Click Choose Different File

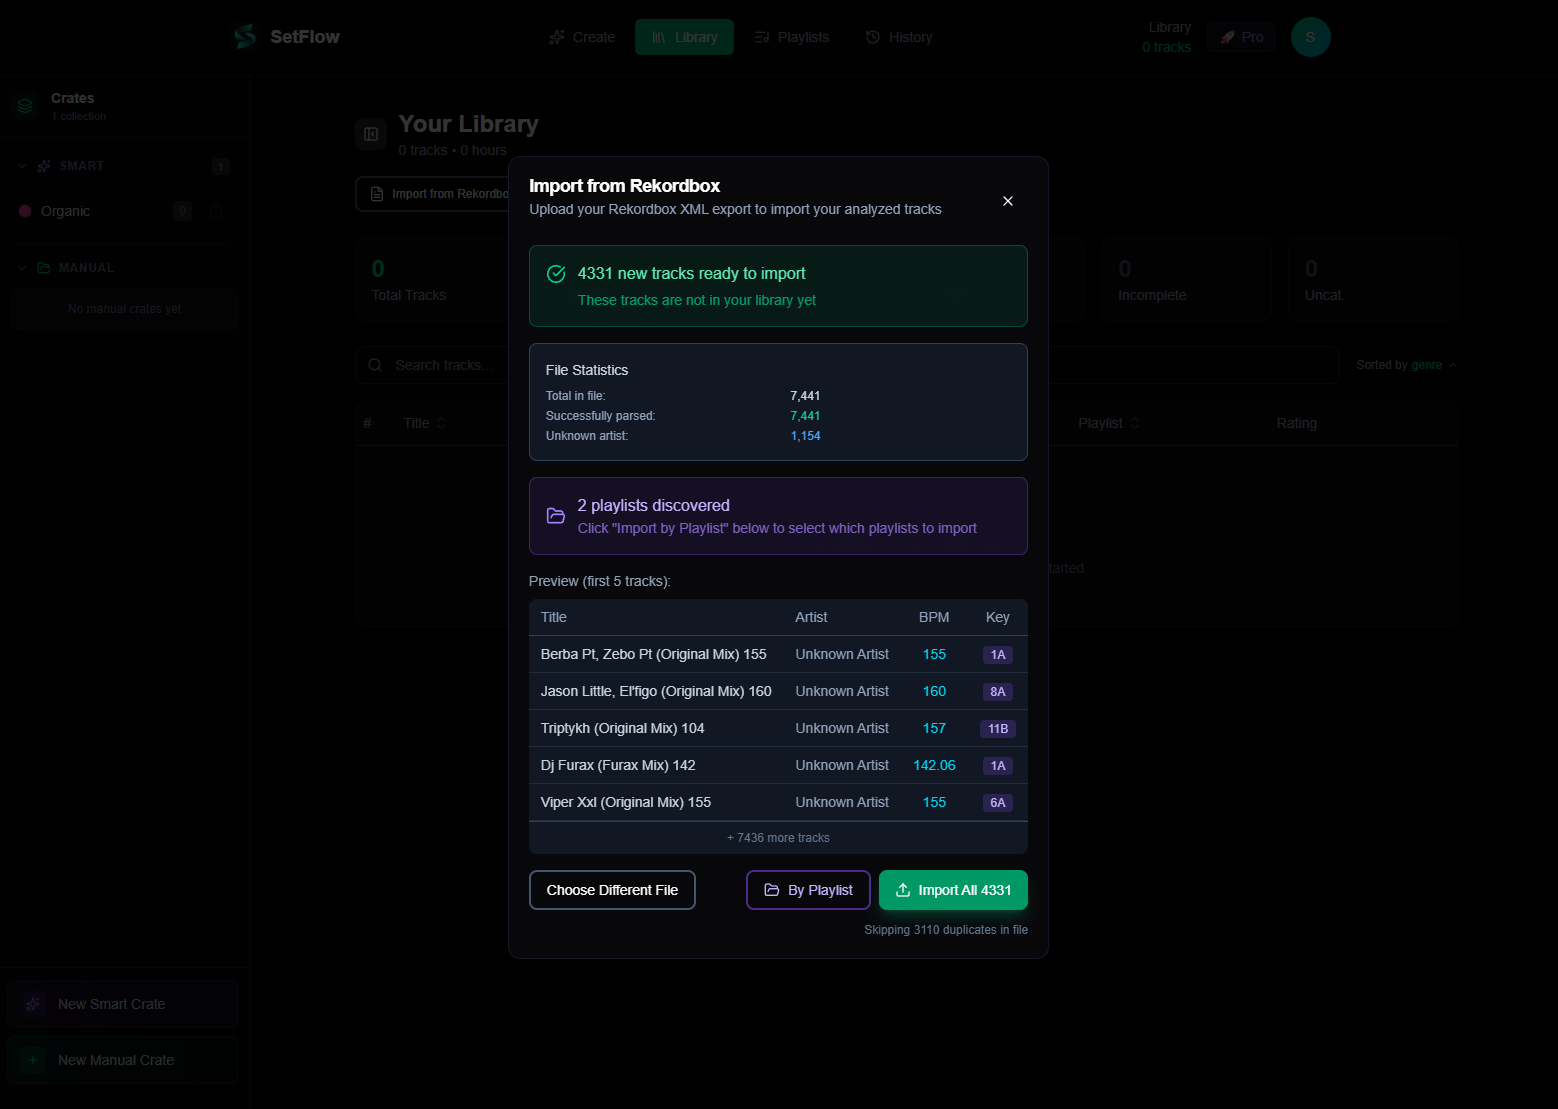point(612,889)
